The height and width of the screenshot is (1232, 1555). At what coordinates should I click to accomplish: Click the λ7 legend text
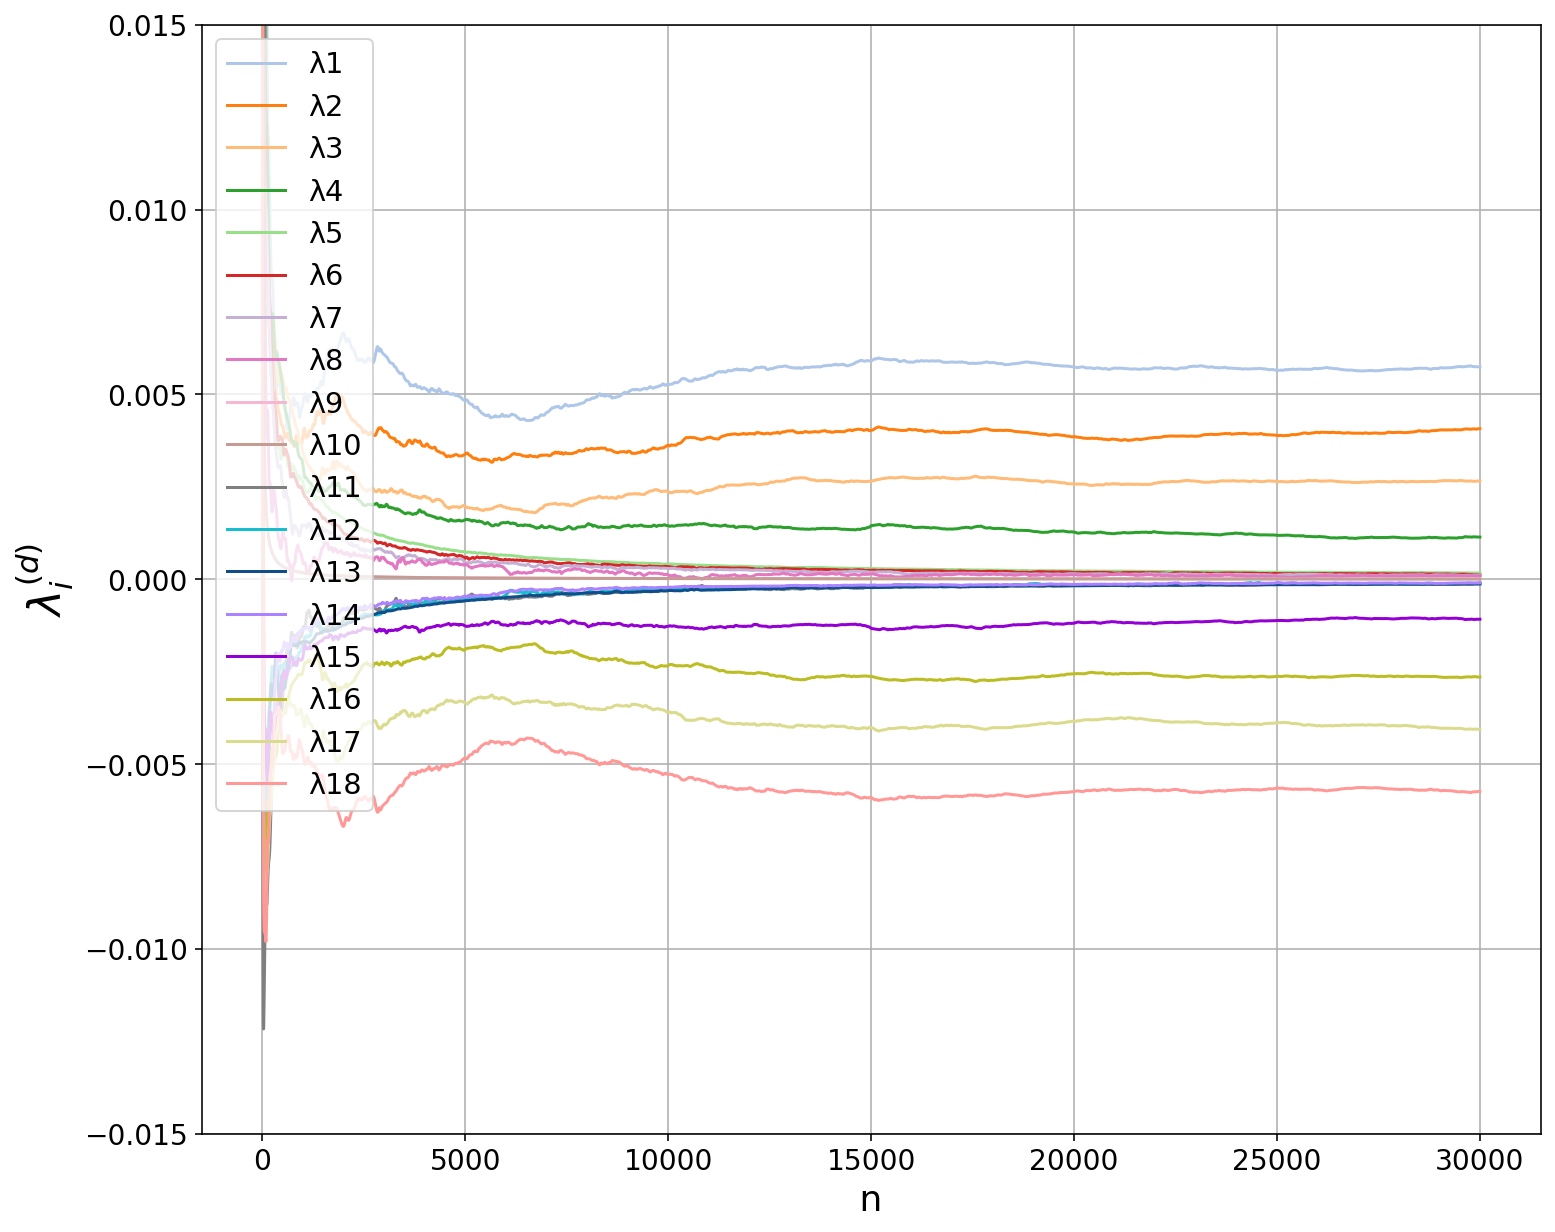click(x=326, y=318)
